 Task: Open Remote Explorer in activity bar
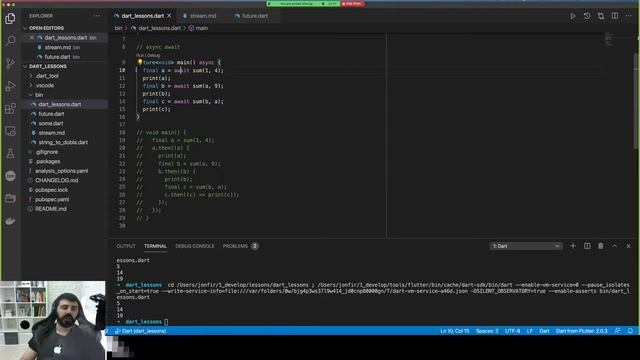point(11,131)
